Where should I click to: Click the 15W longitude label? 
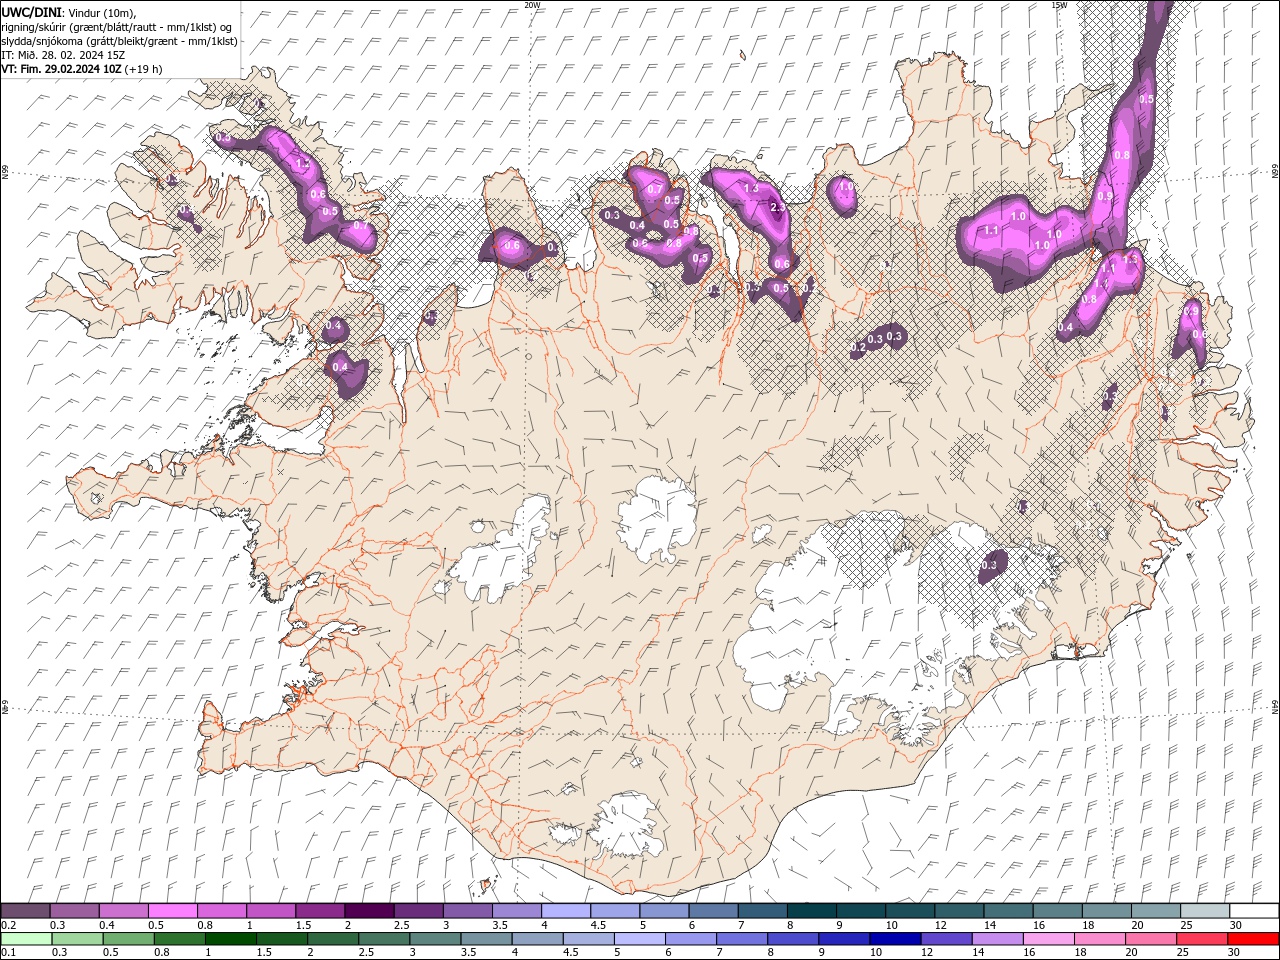point(1059,5)
